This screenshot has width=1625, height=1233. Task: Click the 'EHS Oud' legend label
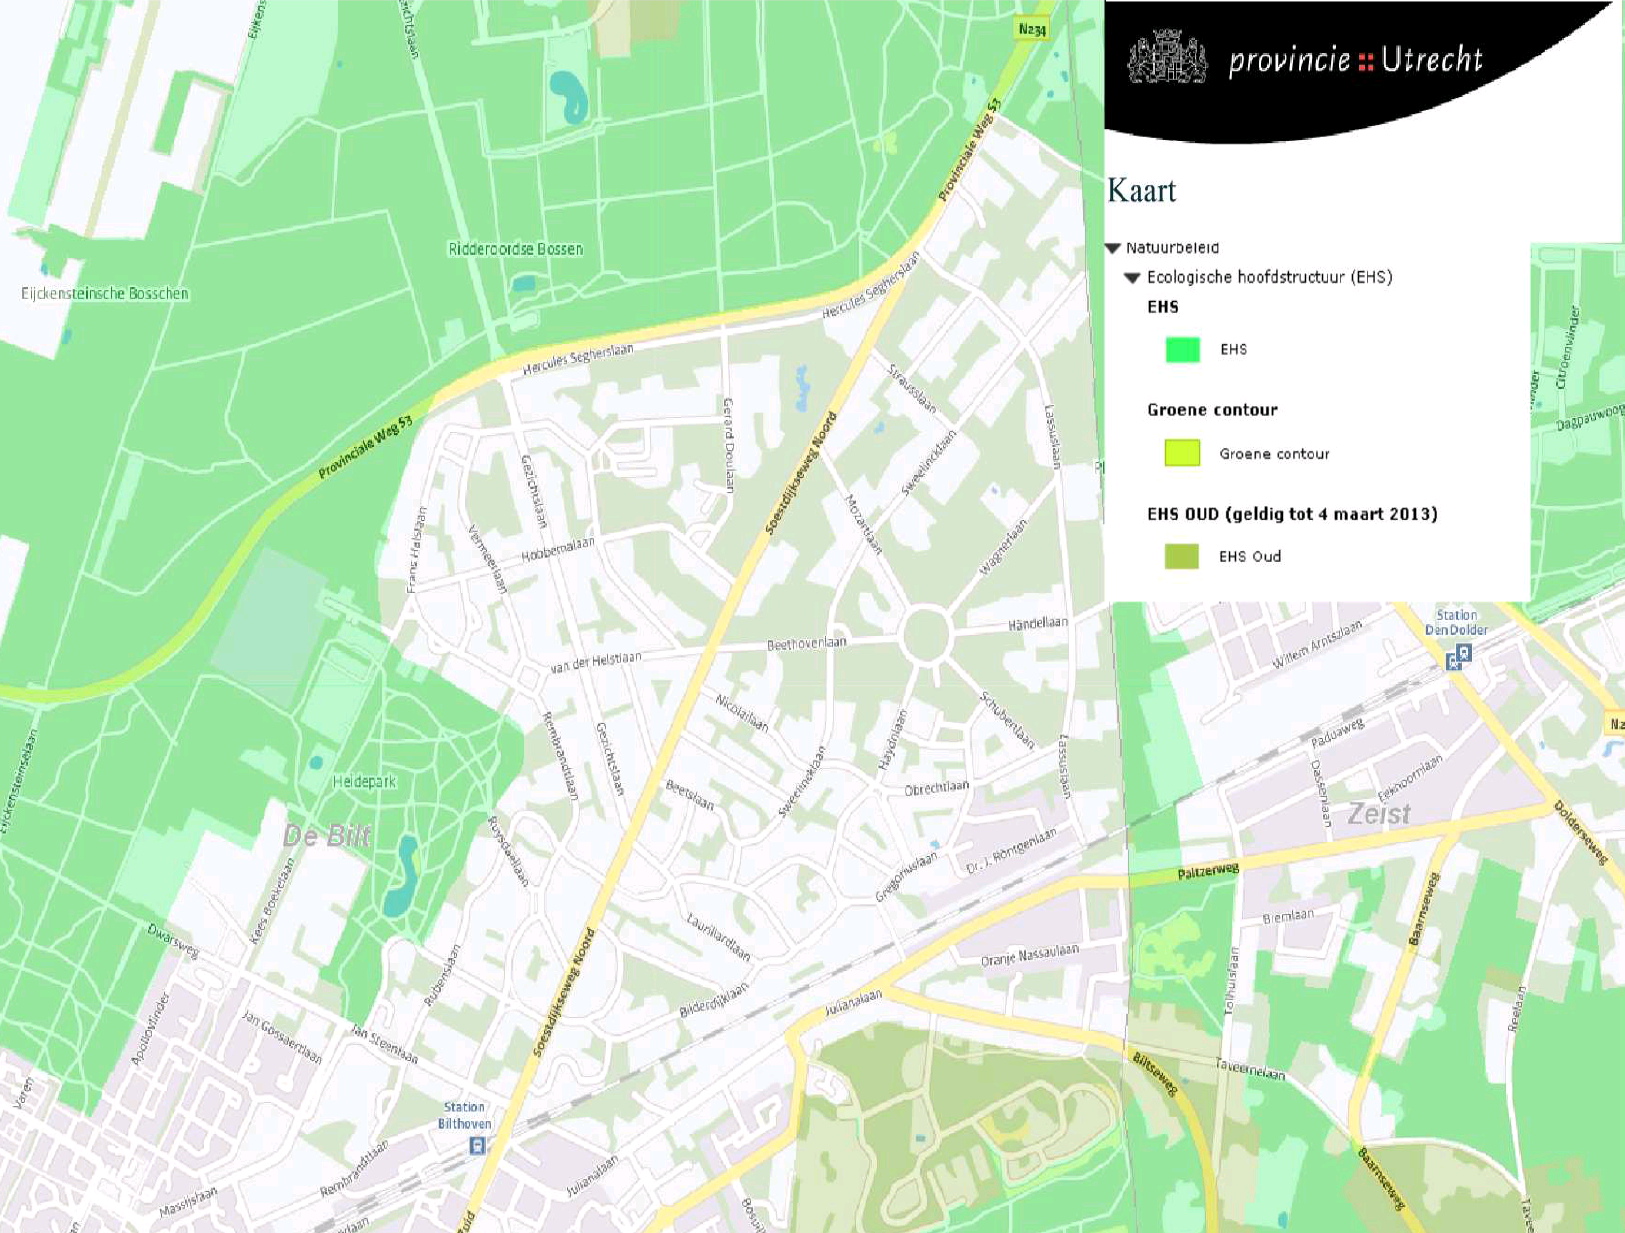click(x=1249, y=557)
